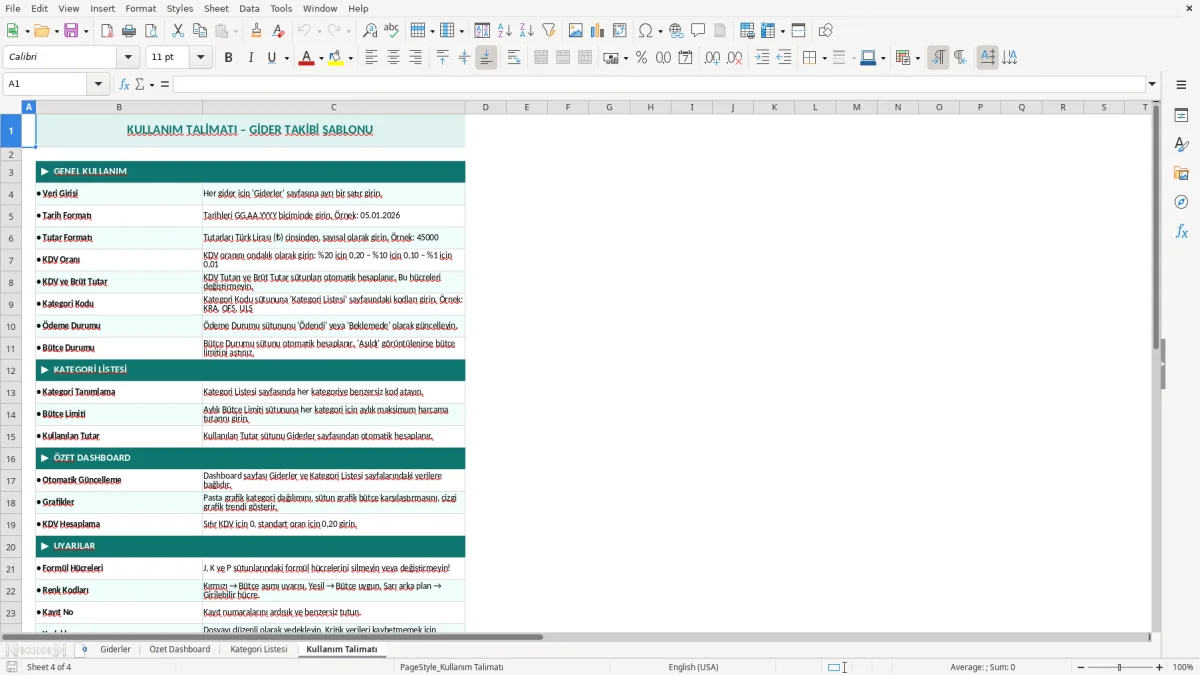Screen dimensions: 1200x675
Task: Open the Font Name dropdown arrow
Action: click(128, 58)
